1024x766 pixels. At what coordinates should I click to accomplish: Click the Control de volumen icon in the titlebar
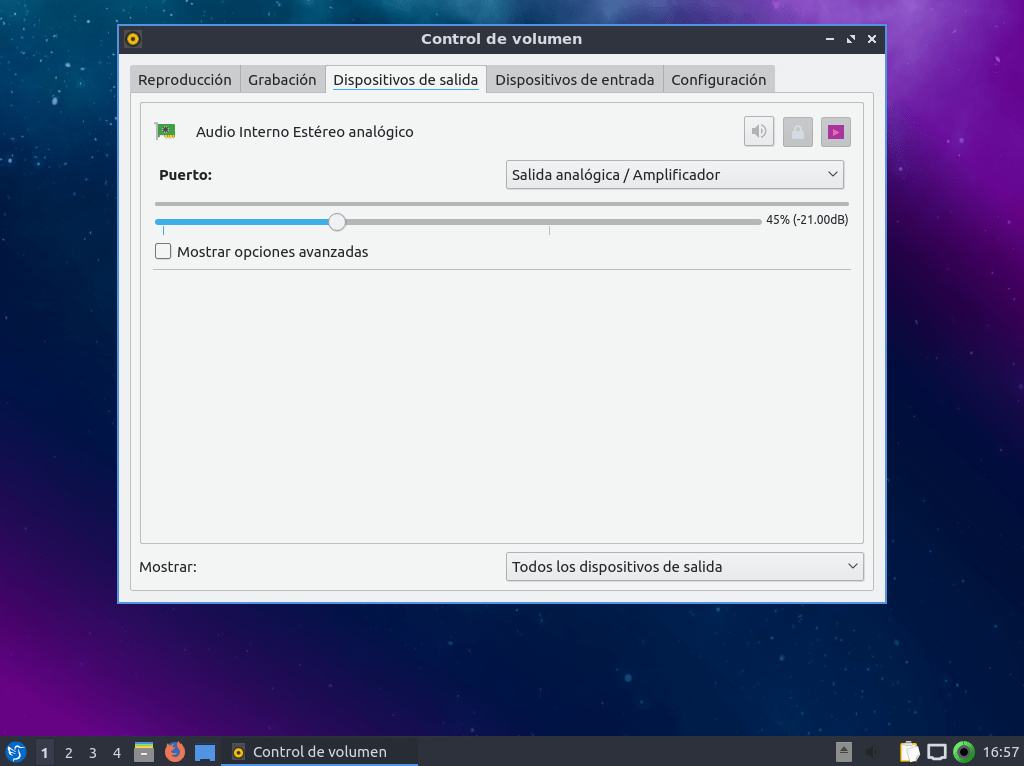[131, 39]
